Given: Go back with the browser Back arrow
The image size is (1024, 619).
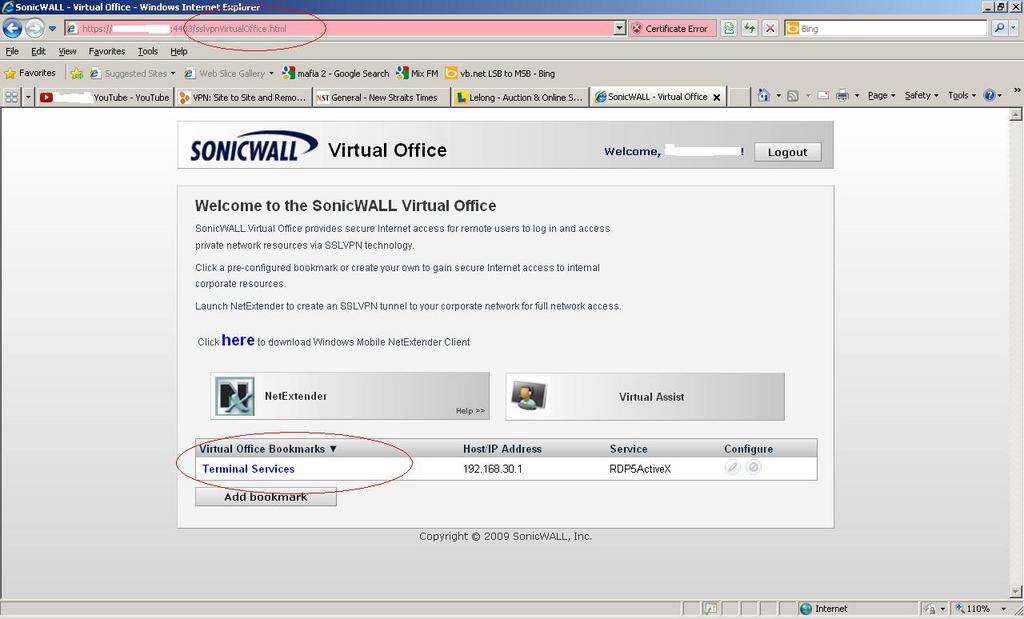Looking at the screenshot, I should pos(12,28).
